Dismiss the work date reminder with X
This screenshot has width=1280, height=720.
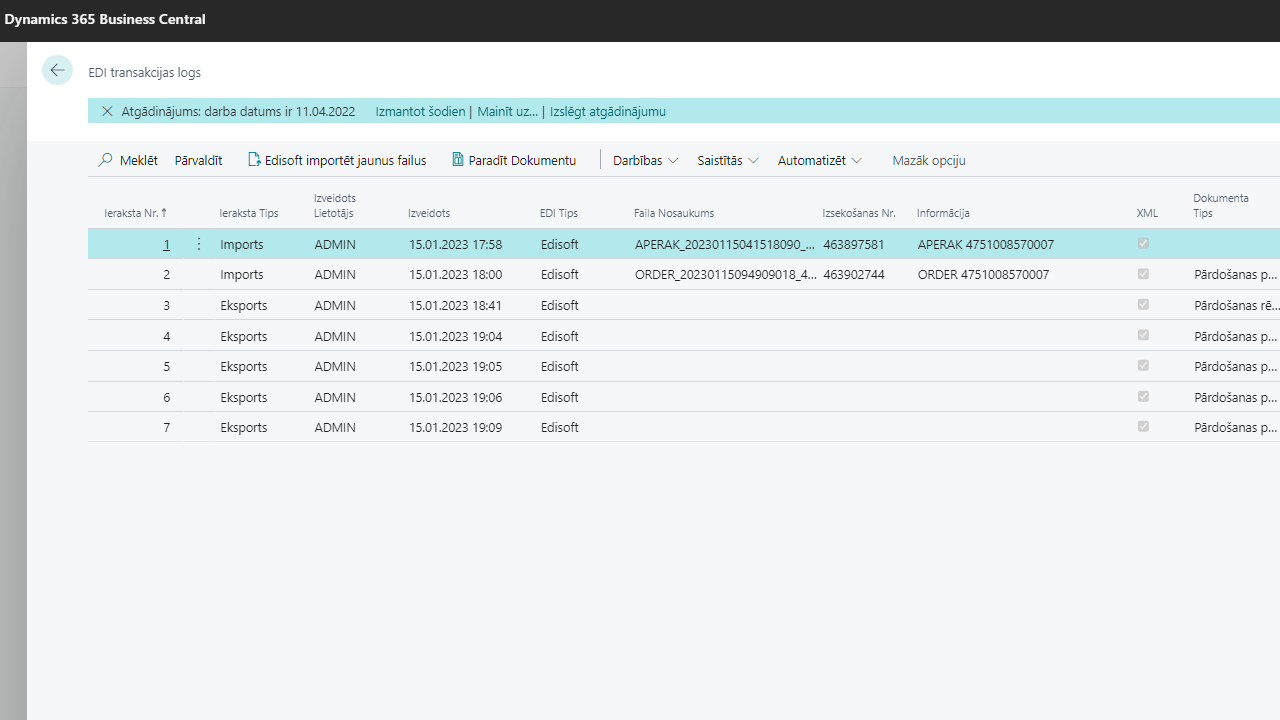tap(107, 111)
